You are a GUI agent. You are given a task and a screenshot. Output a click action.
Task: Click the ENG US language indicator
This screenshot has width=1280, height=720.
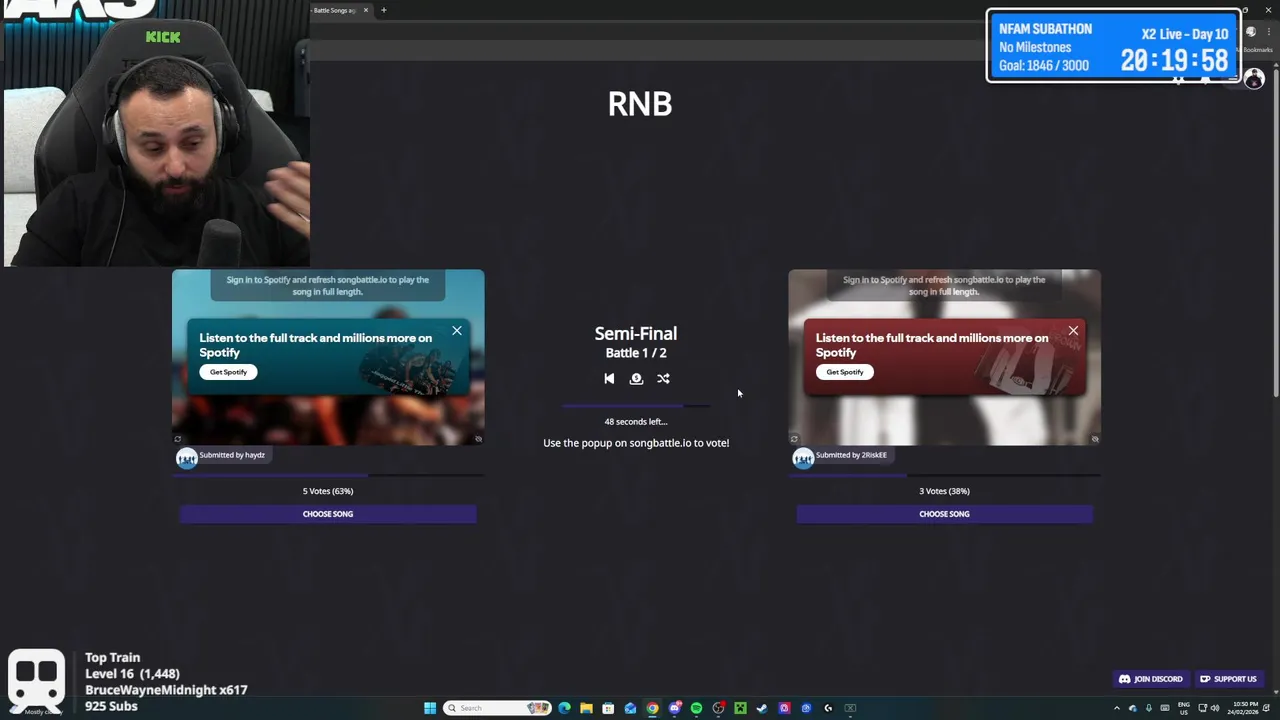point(1184,708)
